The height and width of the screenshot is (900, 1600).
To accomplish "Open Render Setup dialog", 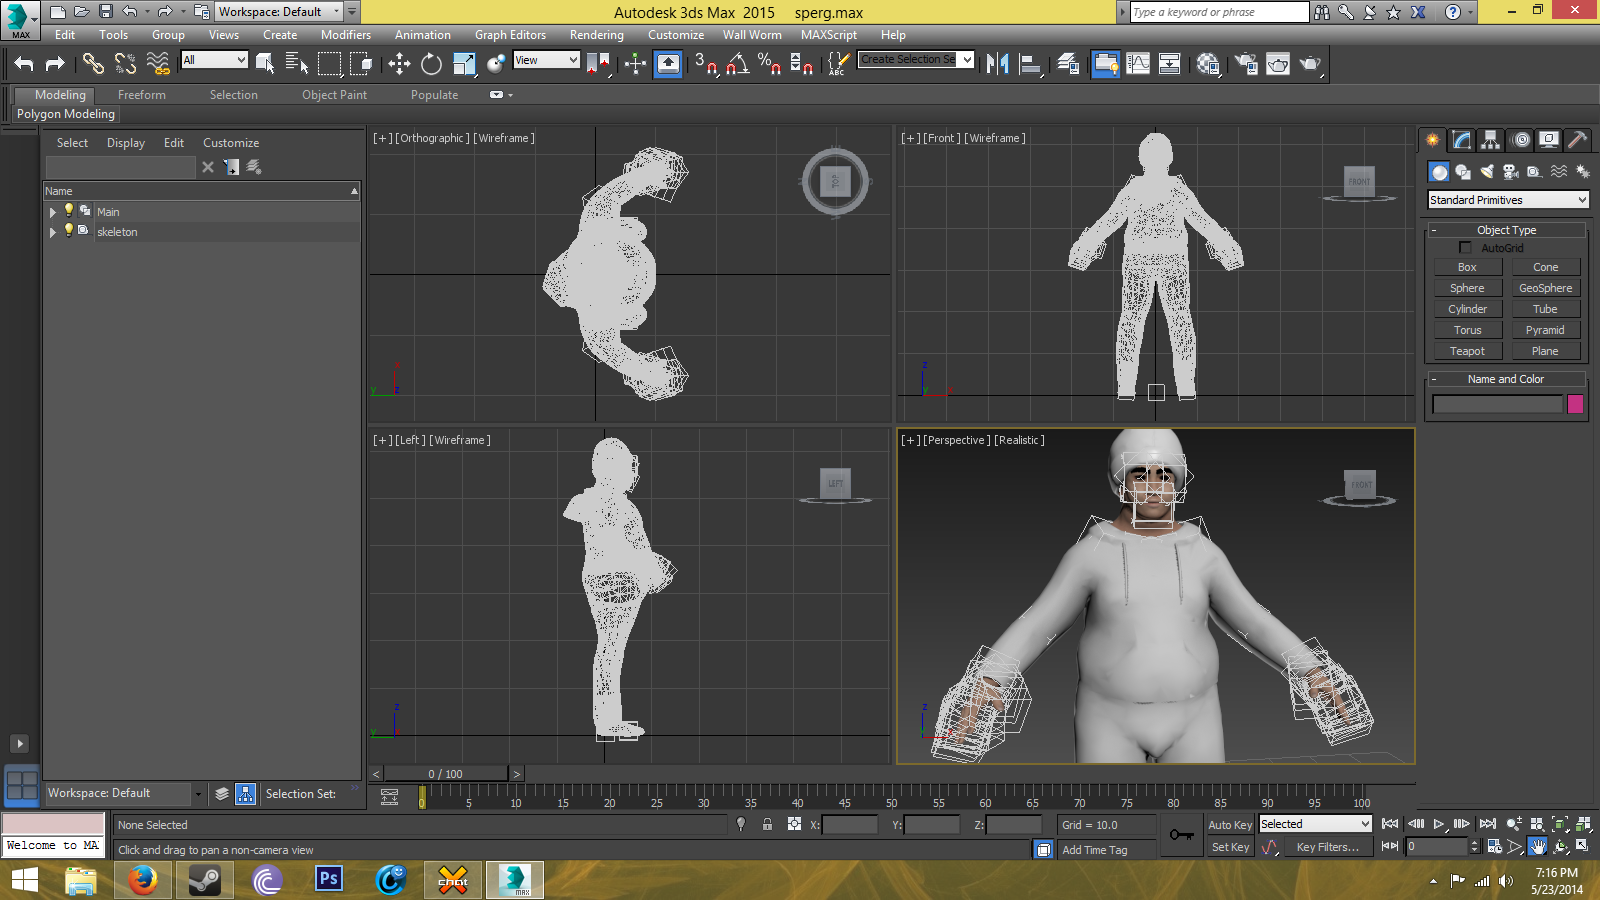I will (1246, 64).
